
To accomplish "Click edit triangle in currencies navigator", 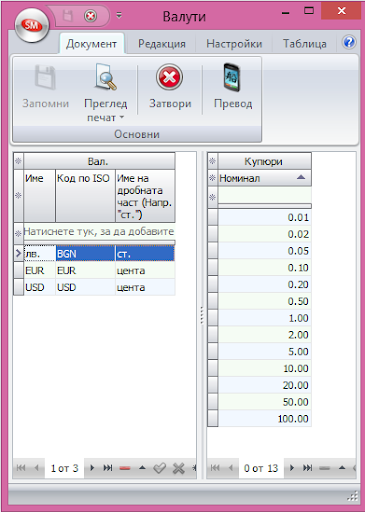I will click(x=142, y=468).
